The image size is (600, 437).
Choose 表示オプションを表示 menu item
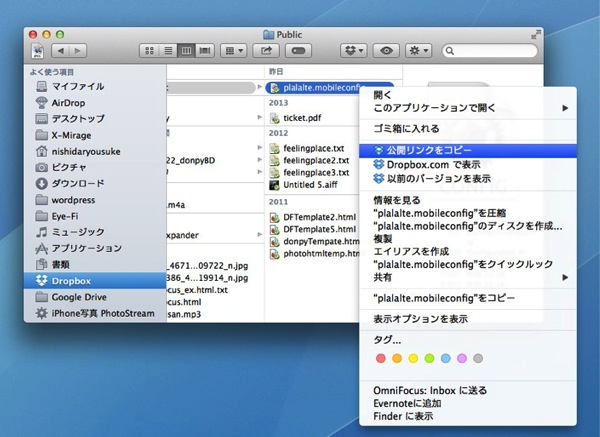[468, 319]
